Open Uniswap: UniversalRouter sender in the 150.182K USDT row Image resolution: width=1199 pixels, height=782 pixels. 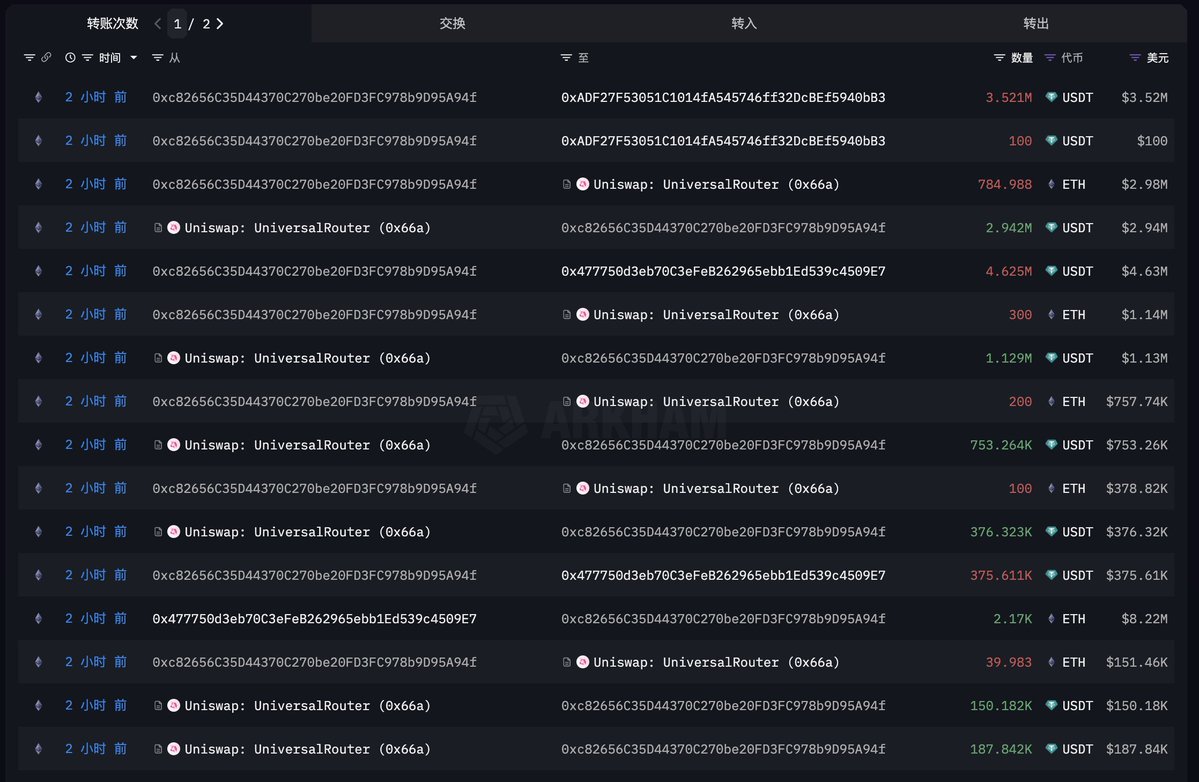[307, 706]
